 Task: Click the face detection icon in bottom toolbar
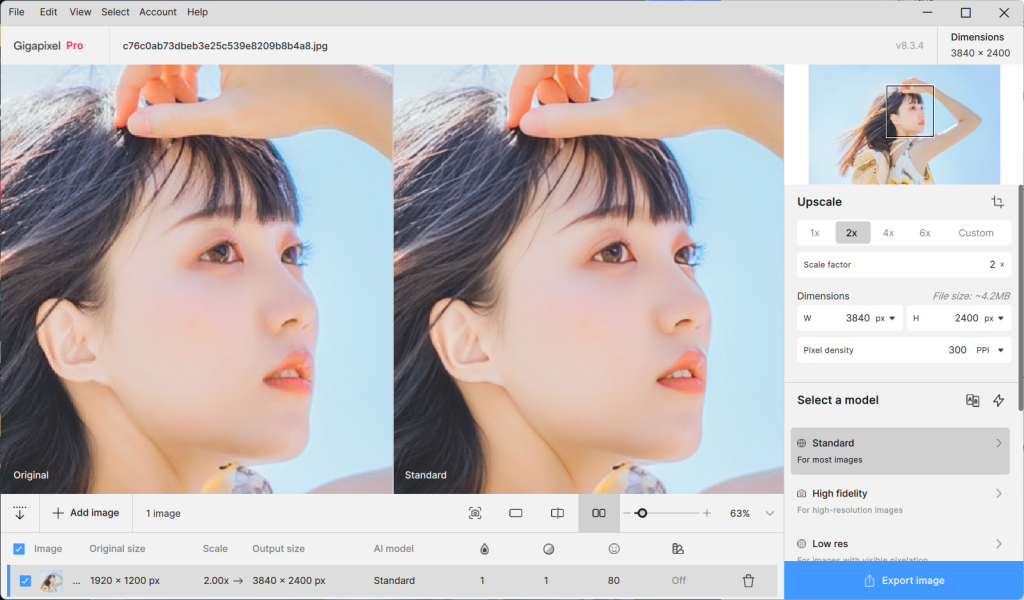click(x=475, y=513)
